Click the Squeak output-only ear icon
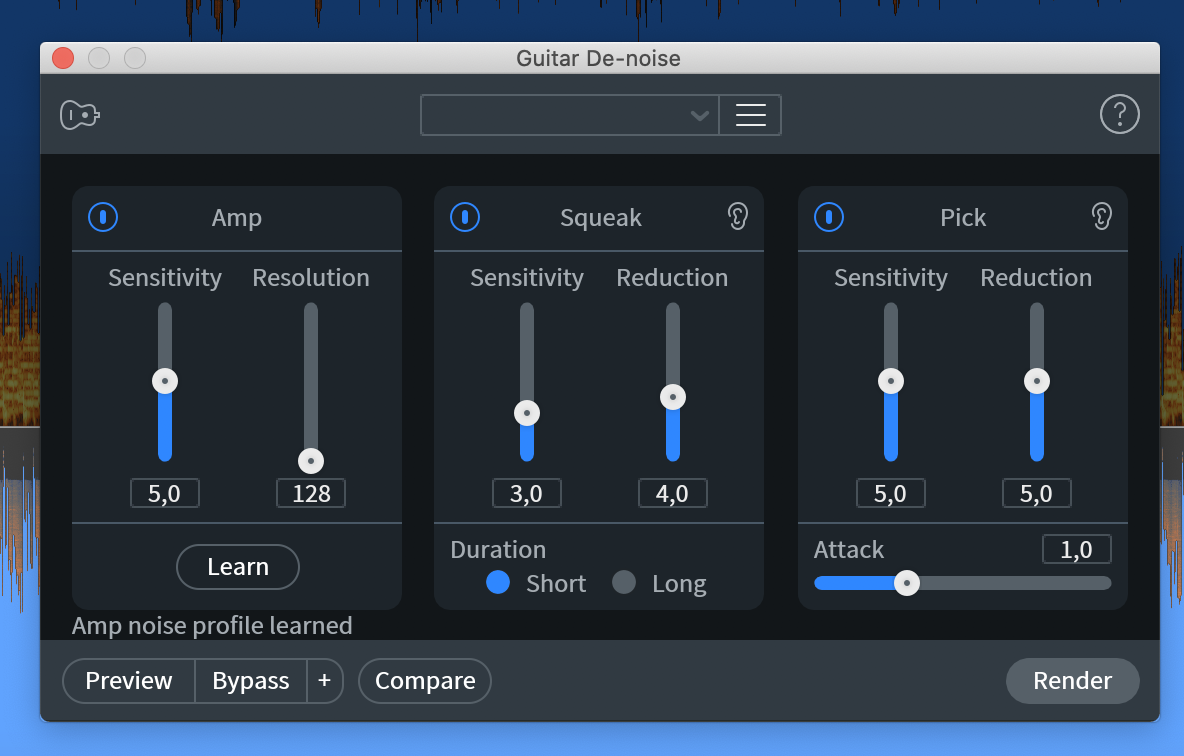Screen dimensions: 1184x756 pyautogui.click(x=738, y=217)
